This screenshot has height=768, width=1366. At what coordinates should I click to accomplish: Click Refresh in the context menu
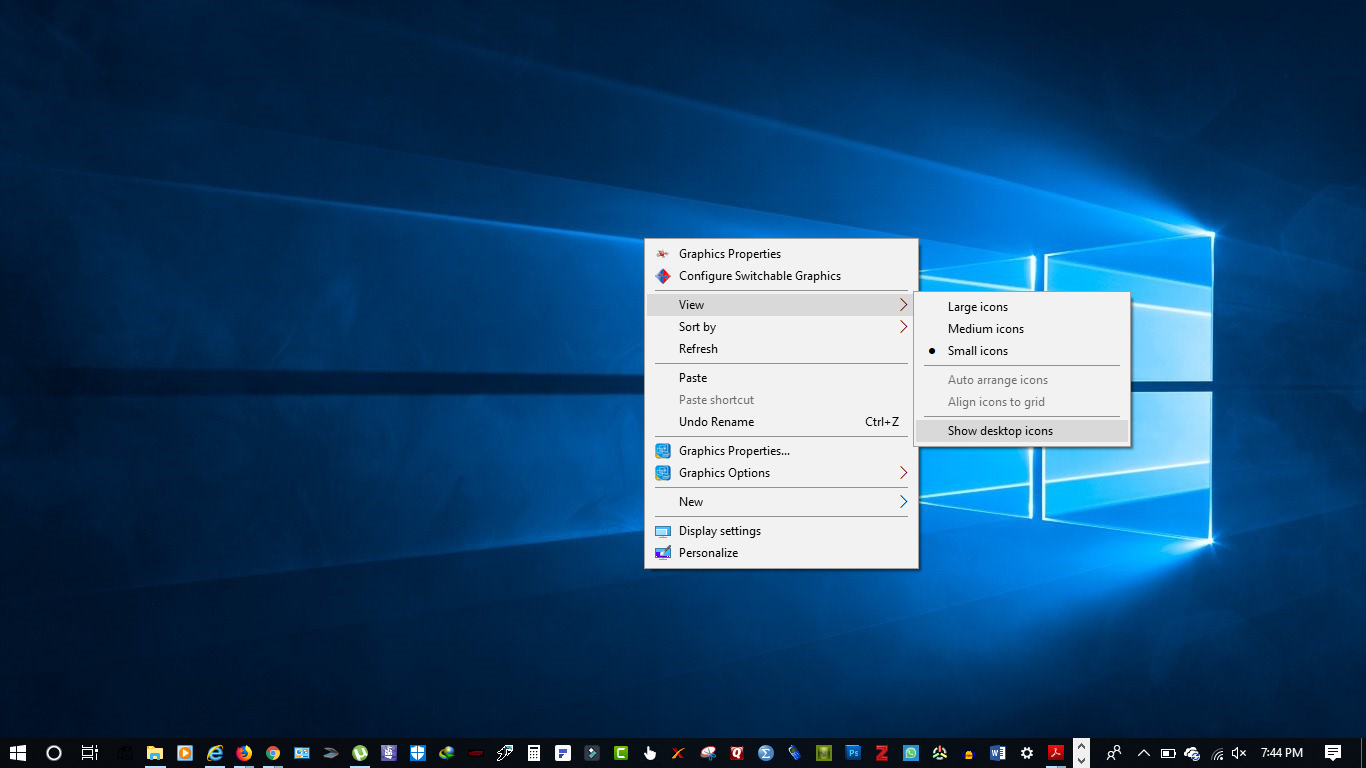coord(697,348)
